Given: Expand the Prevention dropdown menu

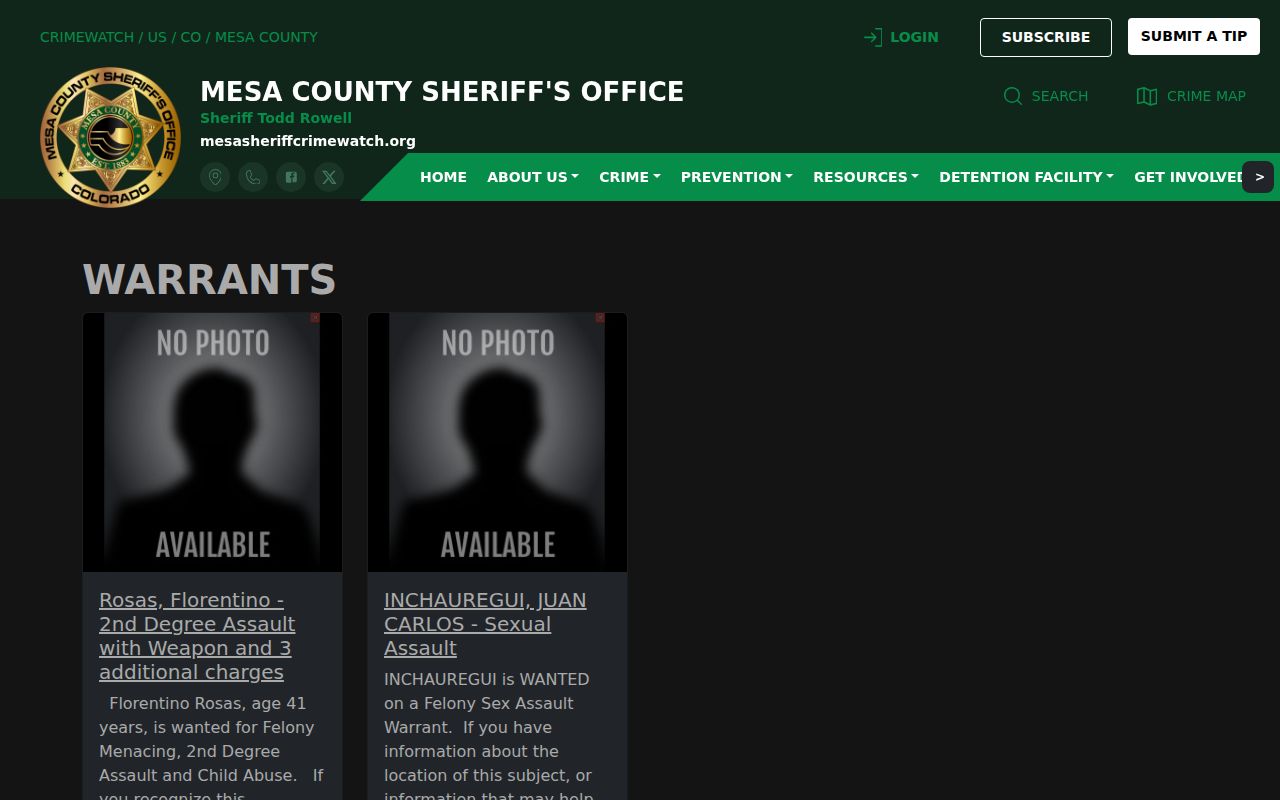Looking at the screenshot, I should pos(737,177).
